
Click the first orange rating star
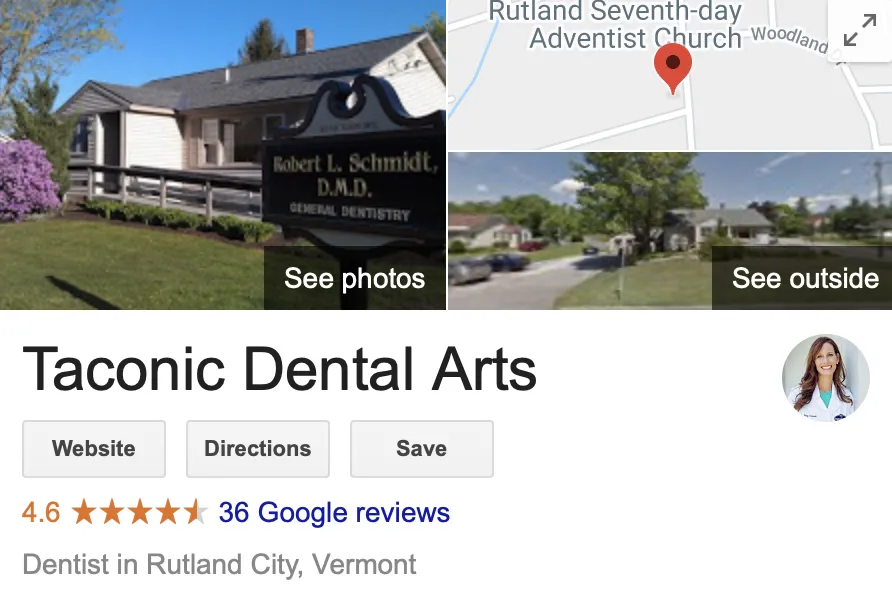pos(84,512)
